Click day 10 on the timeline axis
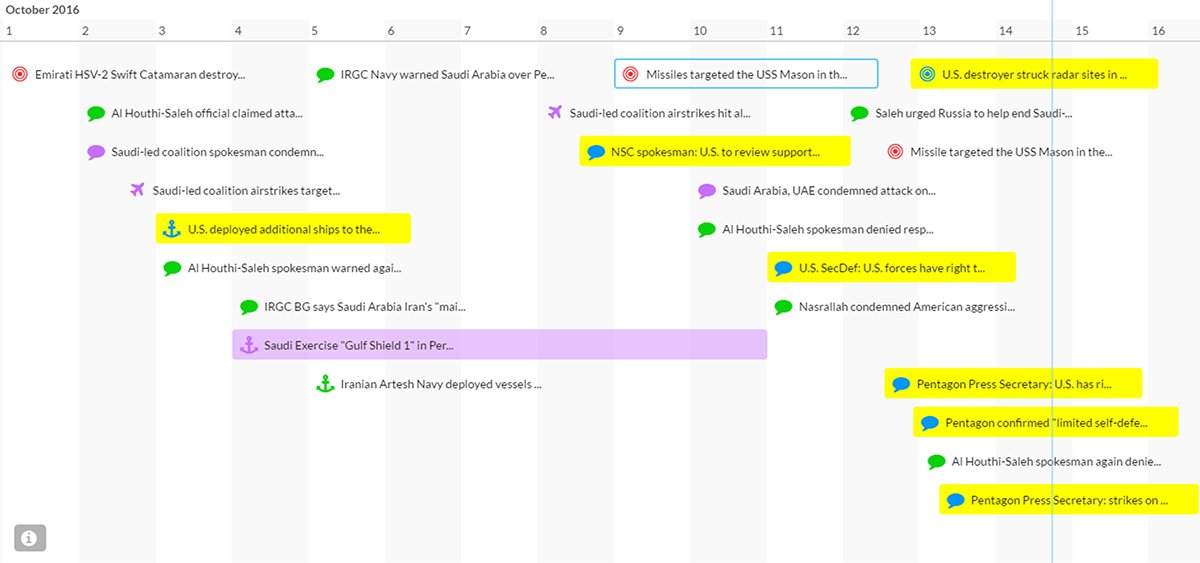The image size is (1200, 563). (x=700, y=31)
